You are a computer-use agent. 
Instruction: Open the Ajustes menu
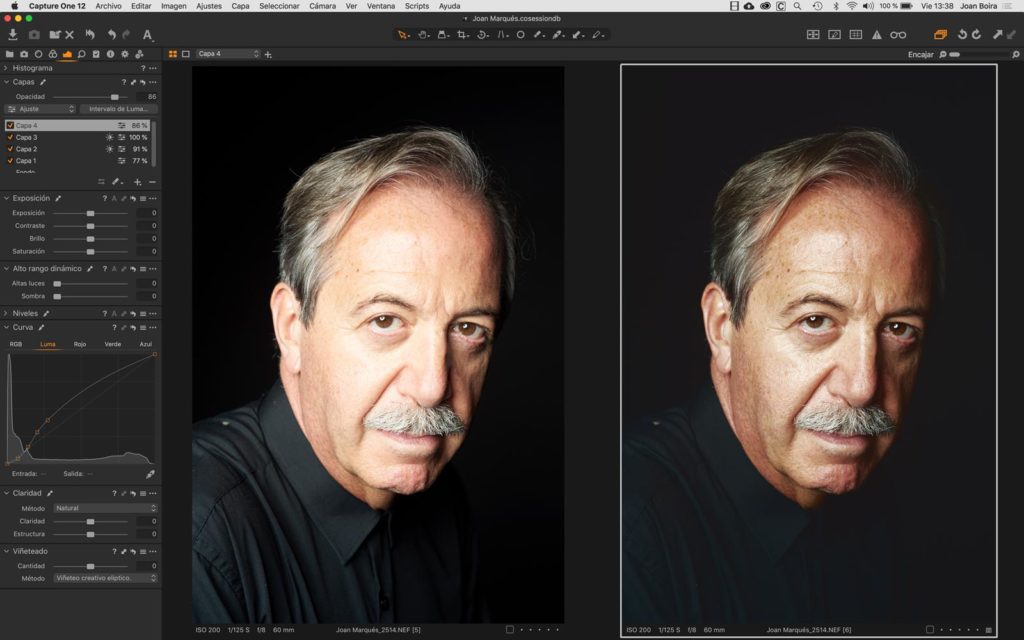pos(209,6)
